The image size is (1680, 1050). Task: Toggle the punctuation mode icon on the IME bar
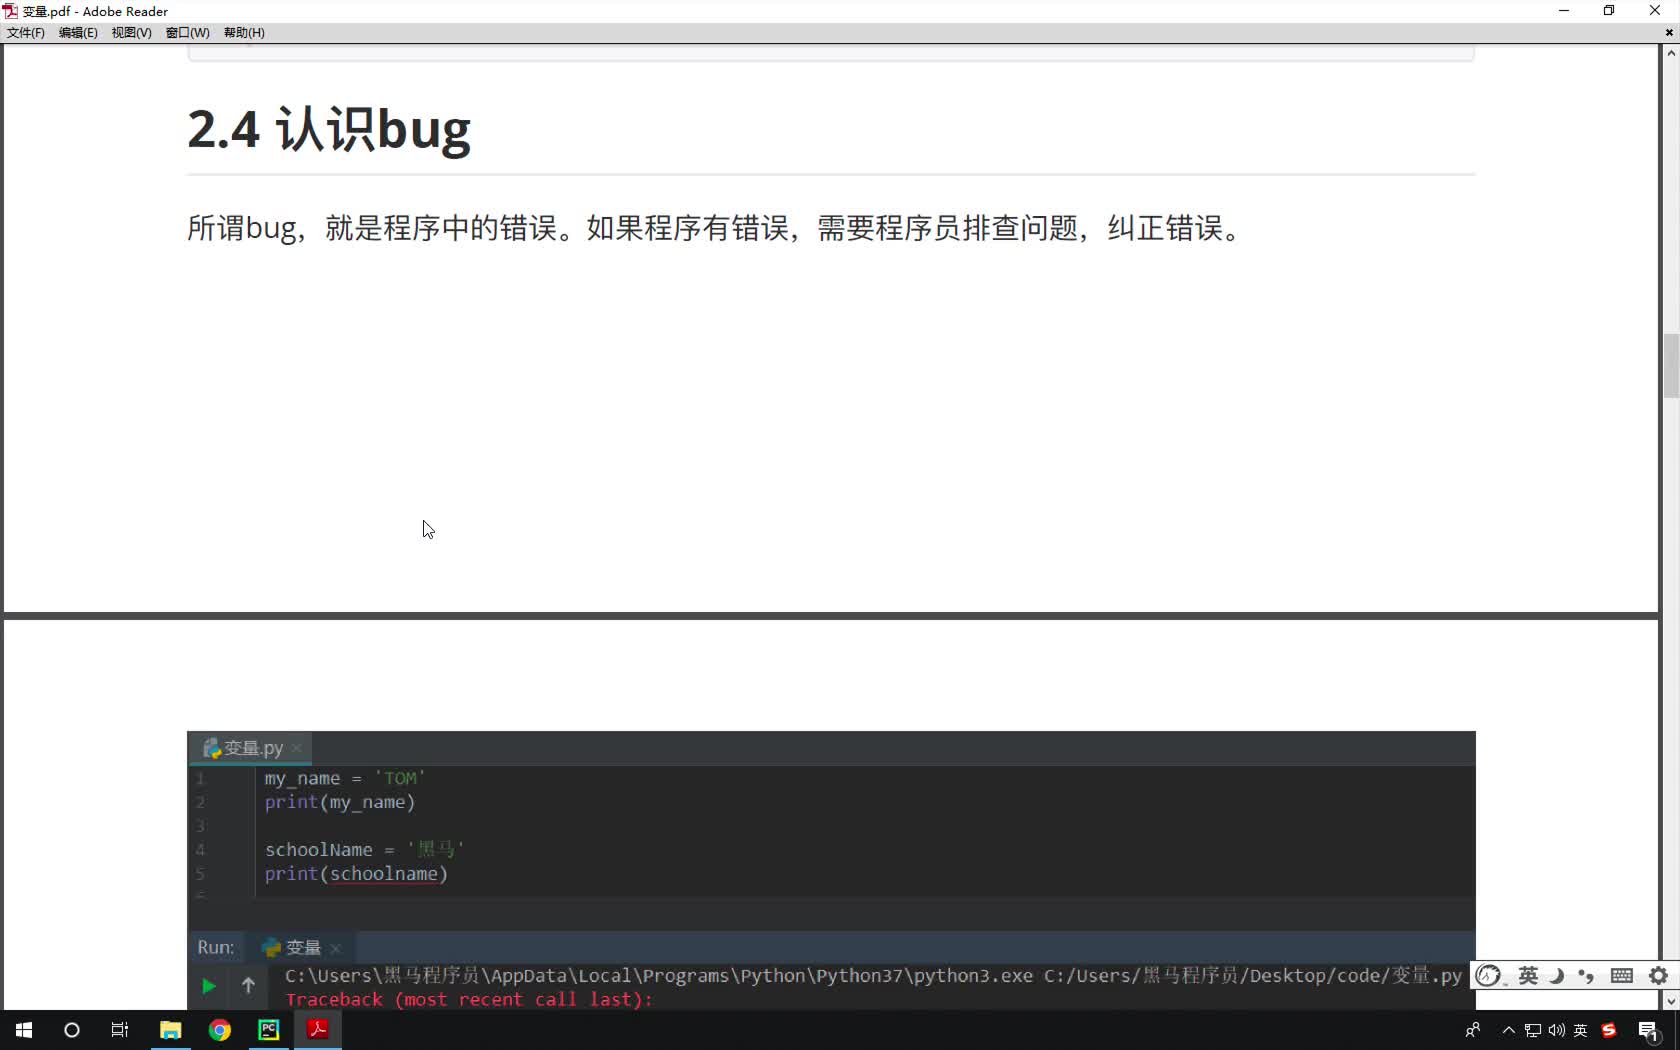(1586, 976)
